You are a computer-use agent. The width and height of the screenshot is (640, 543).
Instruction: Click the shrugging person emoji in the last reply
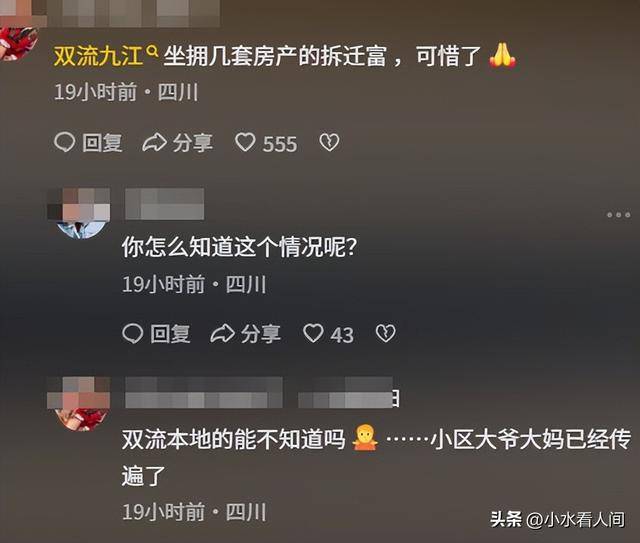365,438
